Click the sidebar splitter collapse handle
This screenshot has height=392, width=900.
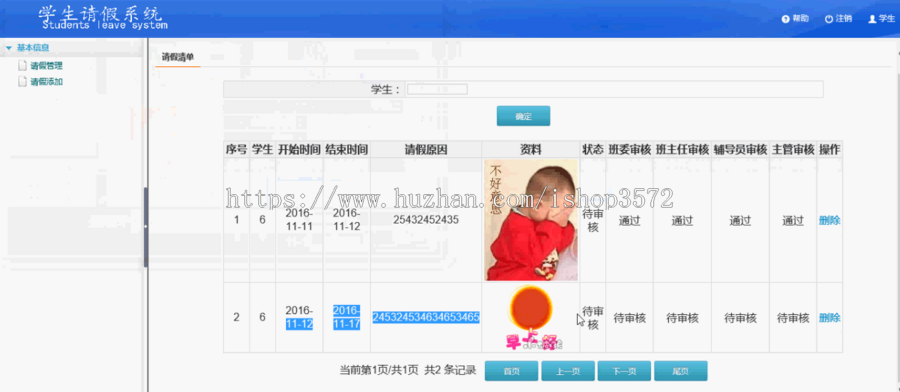(x=146, y=227)
